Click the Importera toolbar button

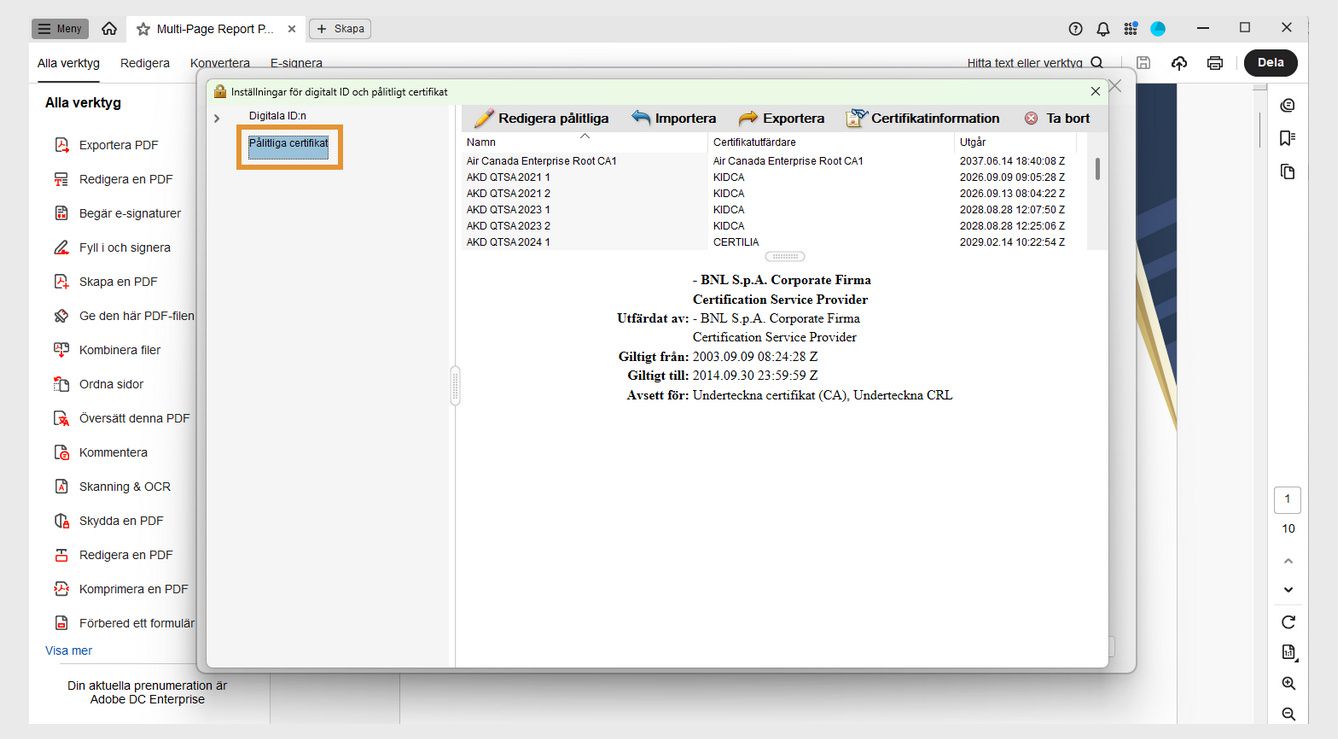click(674, 118)
